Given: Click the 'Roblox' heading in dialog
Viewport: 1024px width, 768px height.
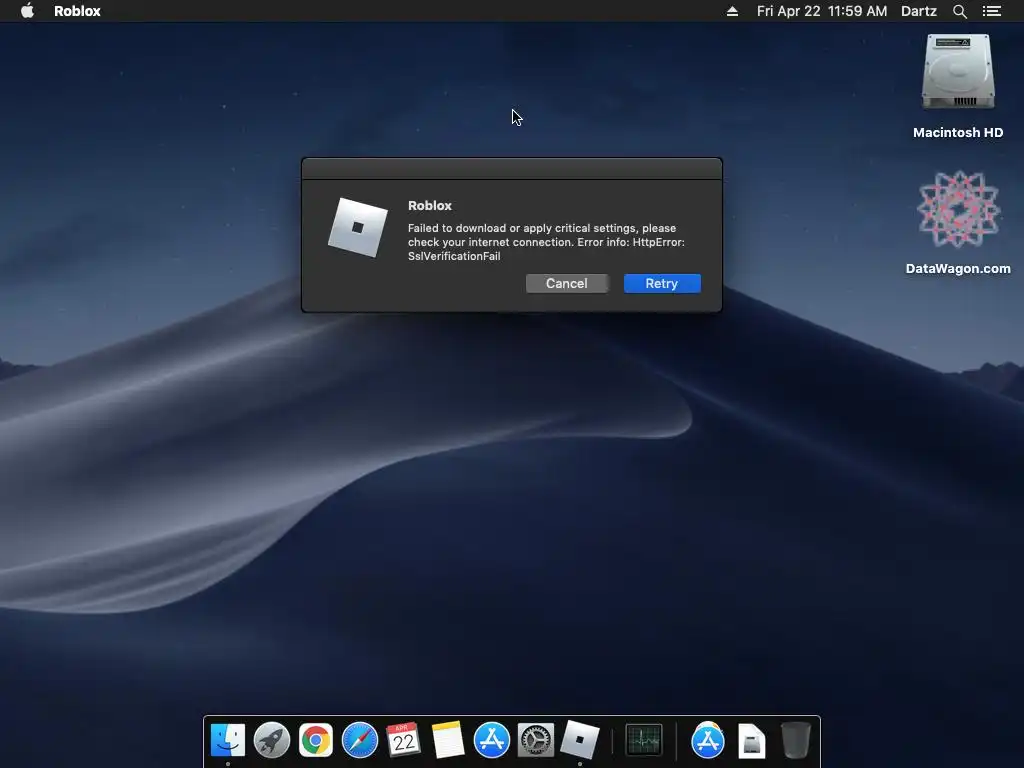Looking at the screenshot, I should tap(430, 205).
